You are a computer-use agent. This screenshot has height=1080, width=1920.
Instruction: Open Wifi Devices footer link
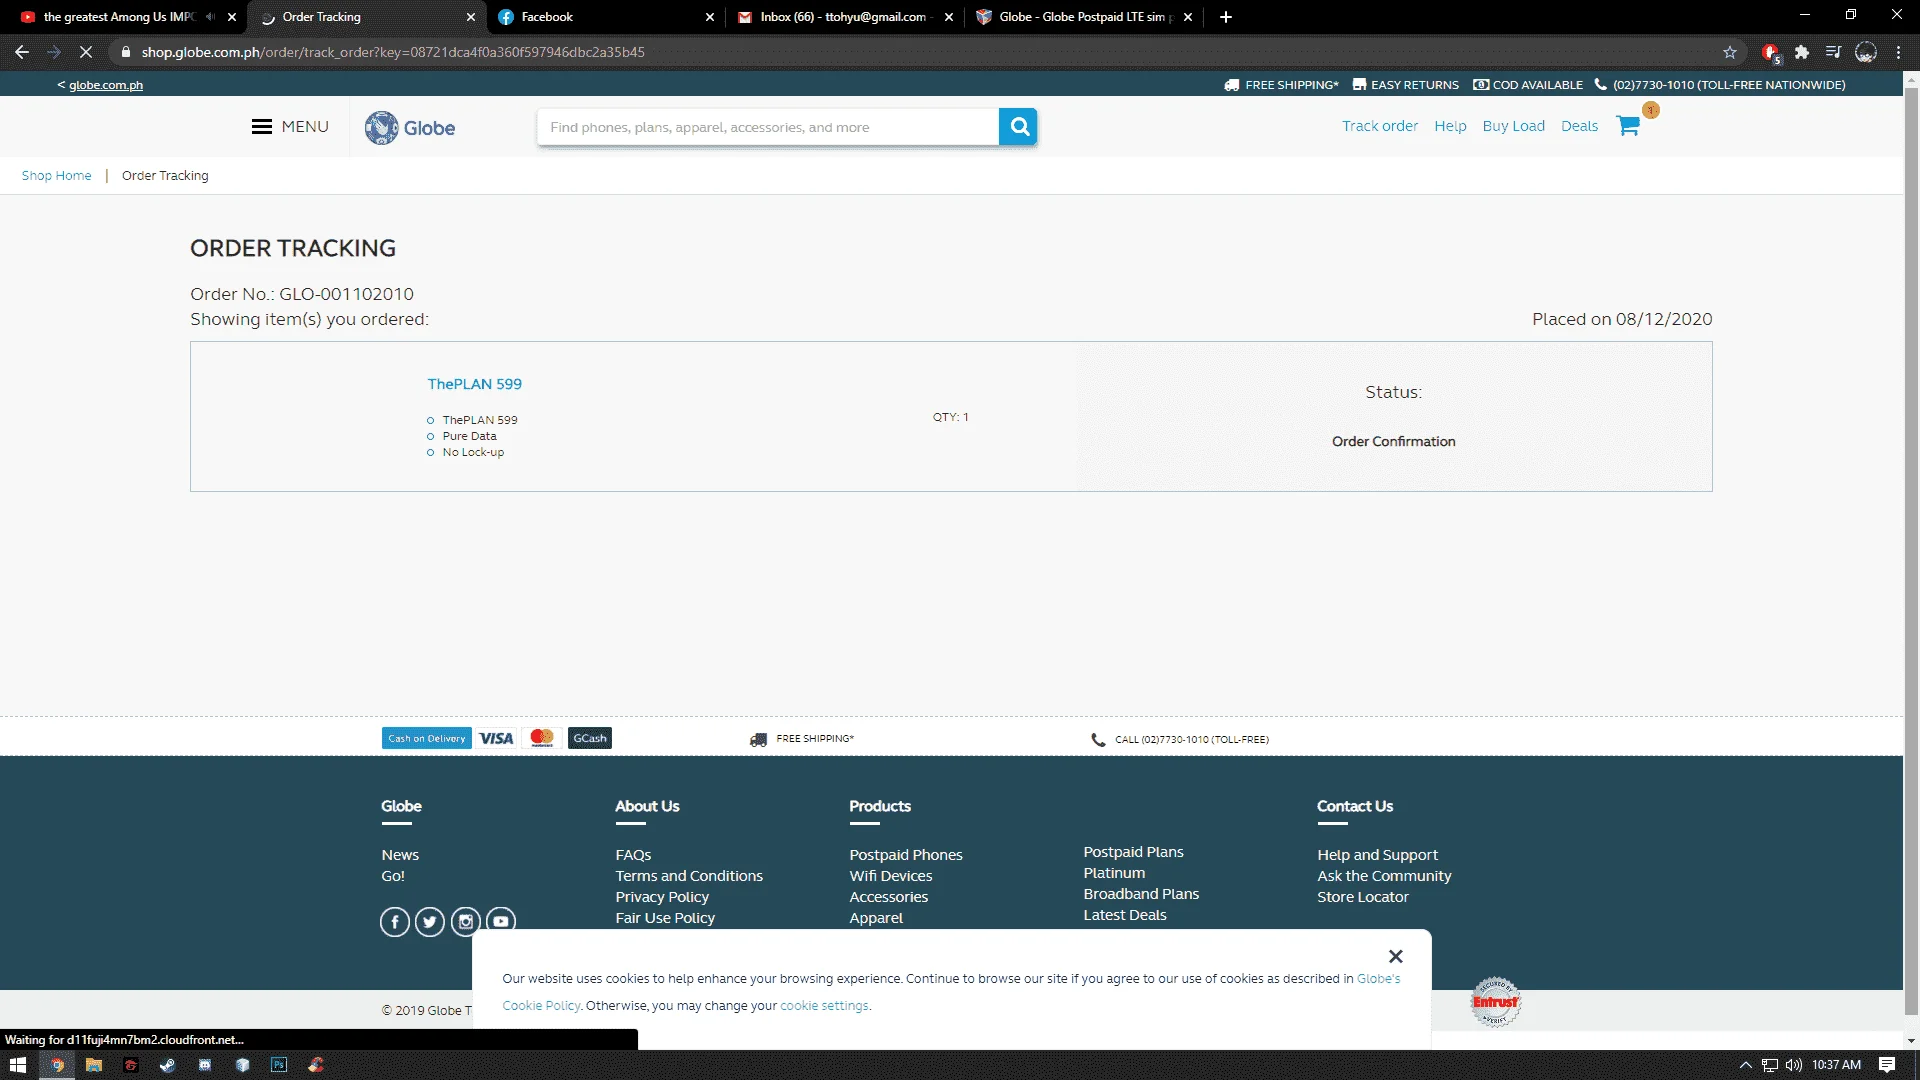coord(891,876)
